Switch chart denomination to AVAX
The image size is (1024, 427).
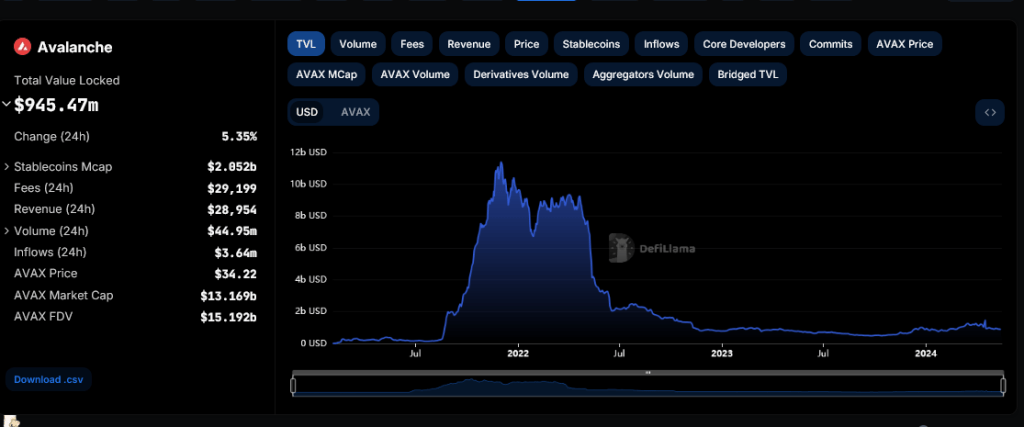point(355,112)
